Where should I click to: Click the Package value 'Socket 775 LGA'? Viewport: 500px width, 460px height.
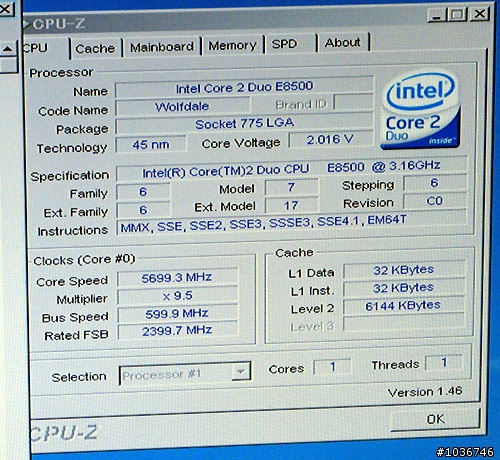coord(244,124)
